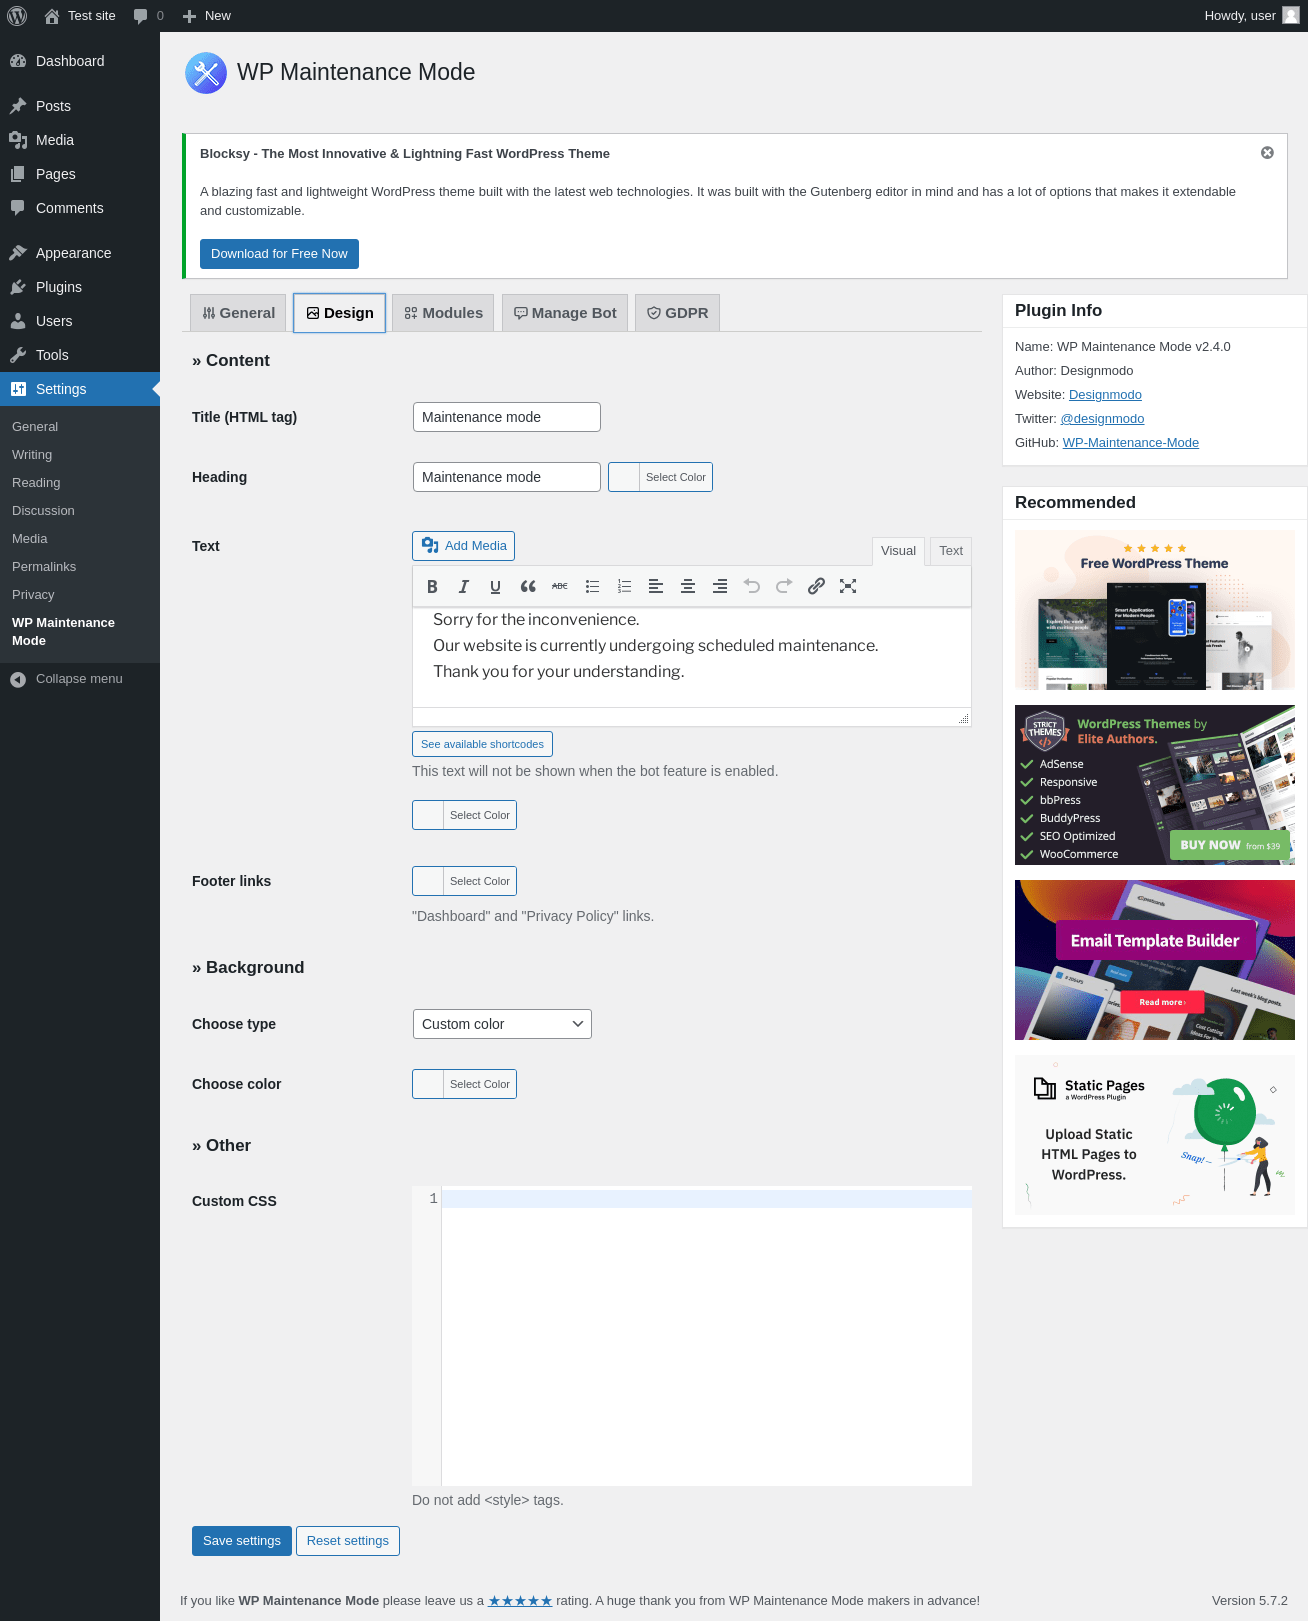Click the Collapse menu arrow icon
Viewport: 1308px width, 1621px height.
(18, 679)
